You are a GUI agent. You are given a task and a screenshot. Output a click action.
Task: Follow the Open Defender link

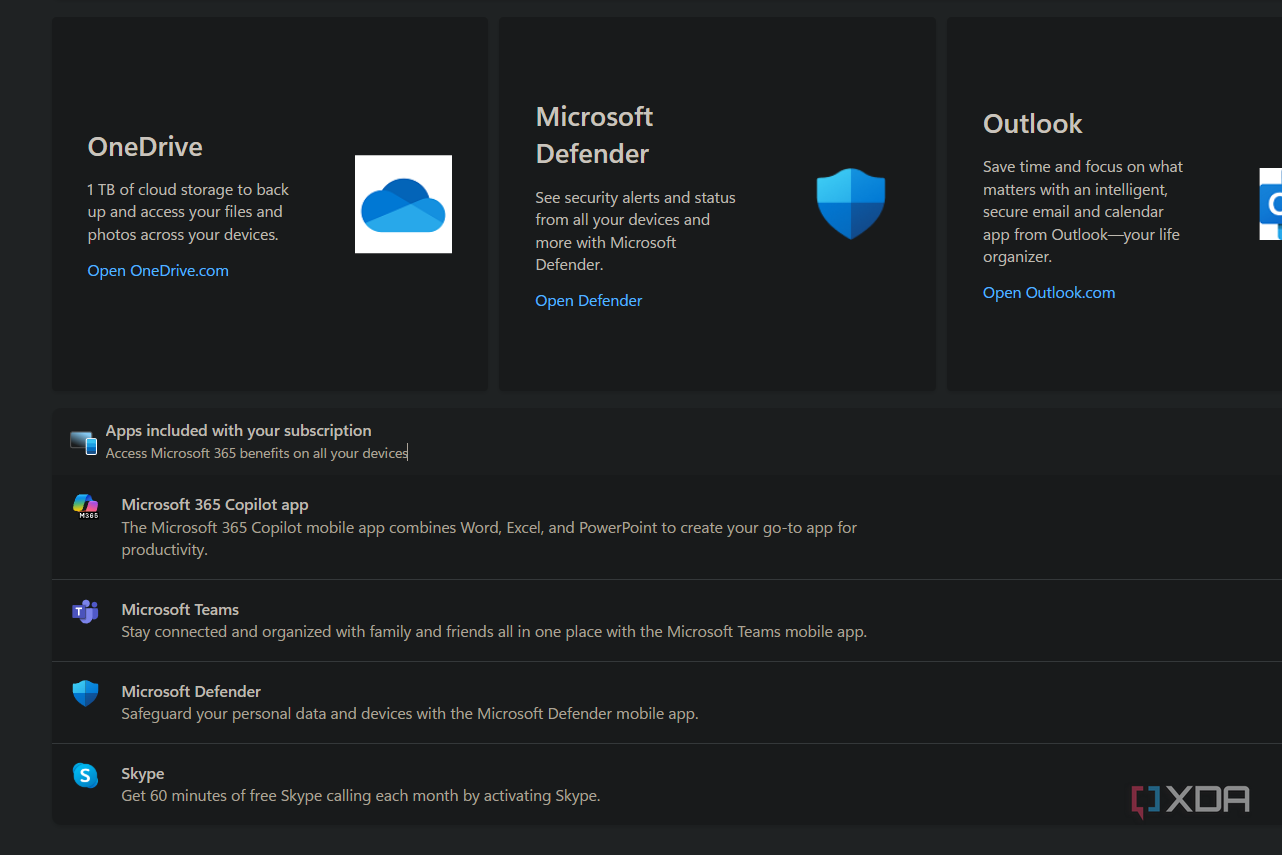coord(589,300)
